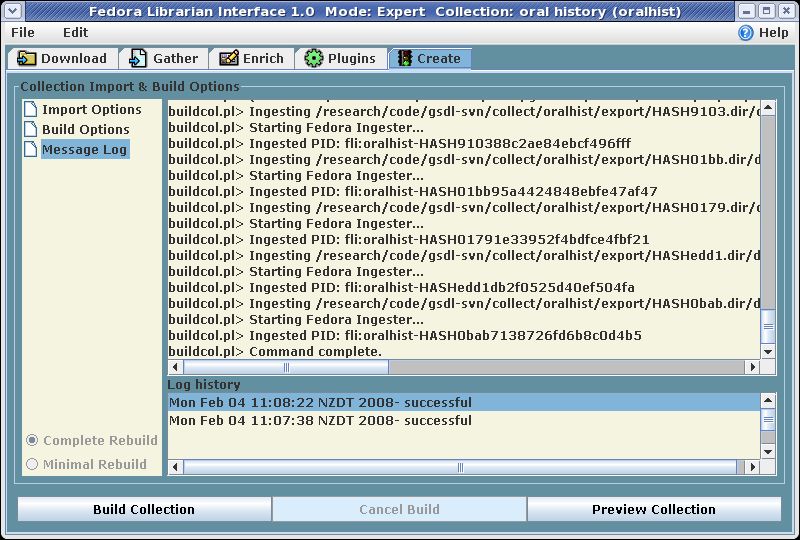Viewport: 800px width, 540px height.
Task: Select Message Log in the side list
Action: (x=85, y=149)
